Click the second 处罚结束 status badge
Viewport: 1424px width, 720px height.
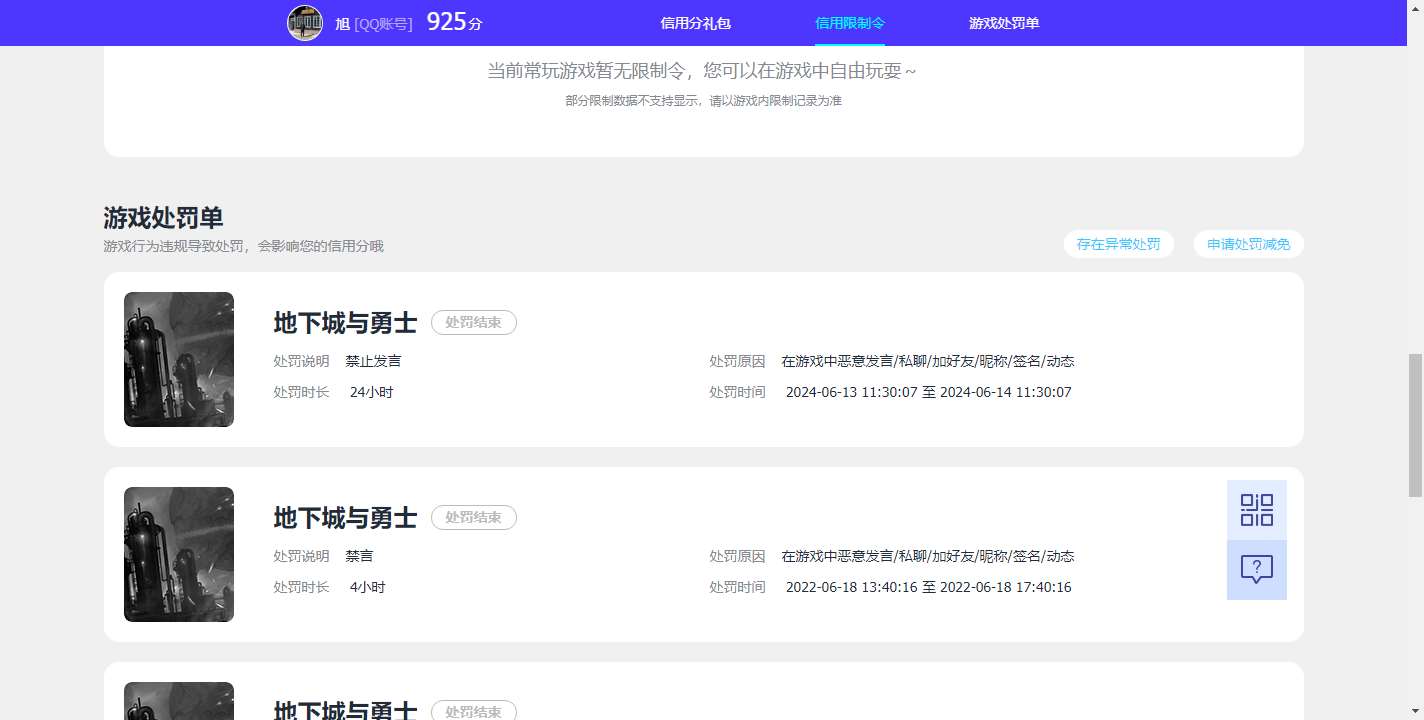click(x=474, y=517)
